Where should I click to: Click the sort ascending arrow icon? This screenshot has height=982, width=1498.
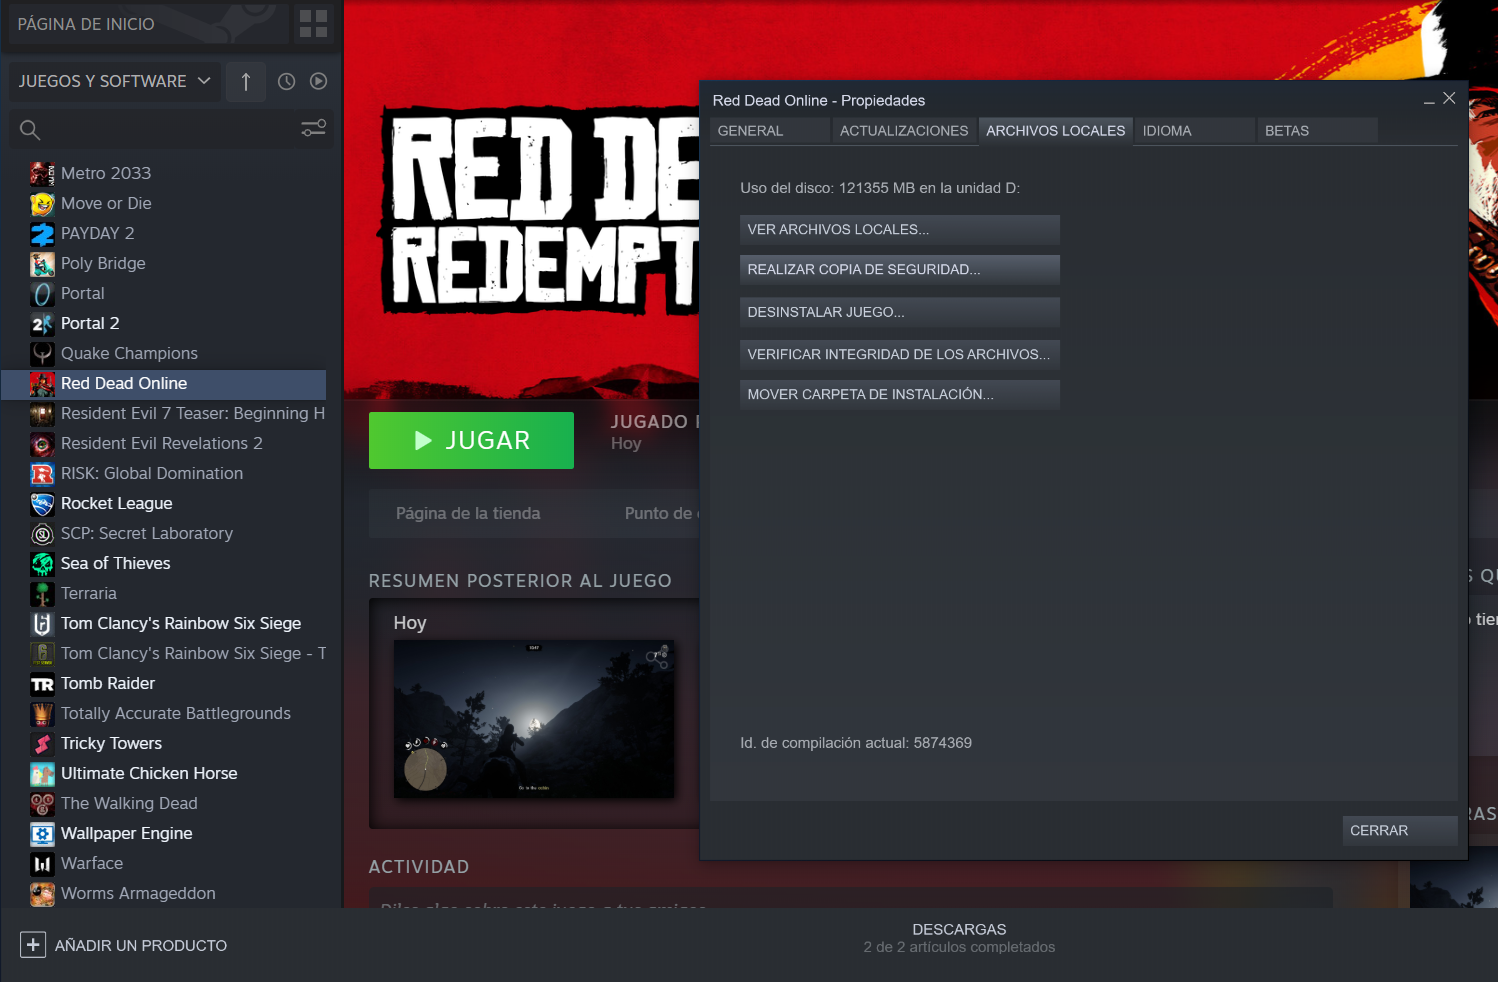coord(246,81)
